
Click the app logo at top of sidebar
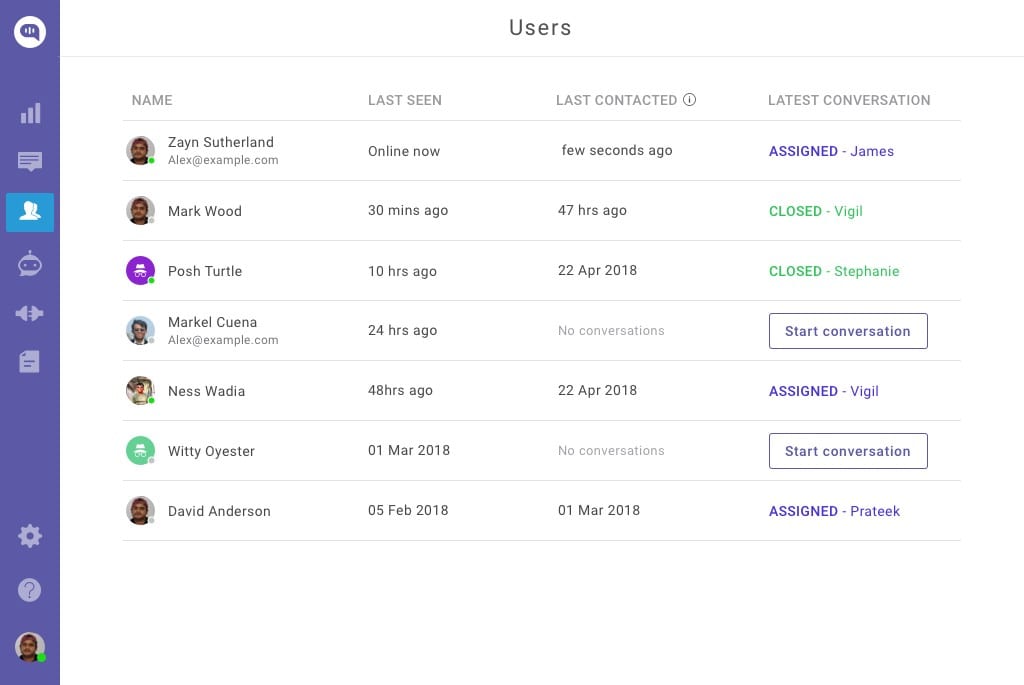[30, 31]
